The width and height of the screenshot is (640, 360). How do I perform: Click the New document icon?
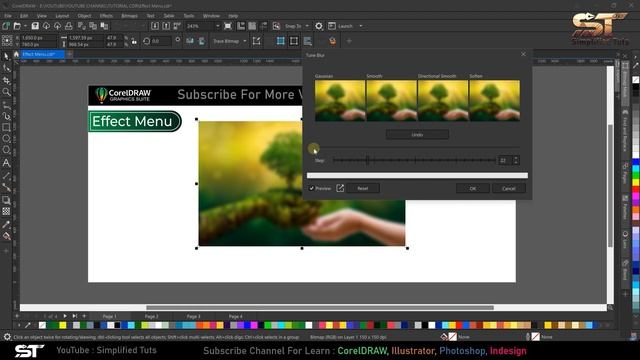6,26
